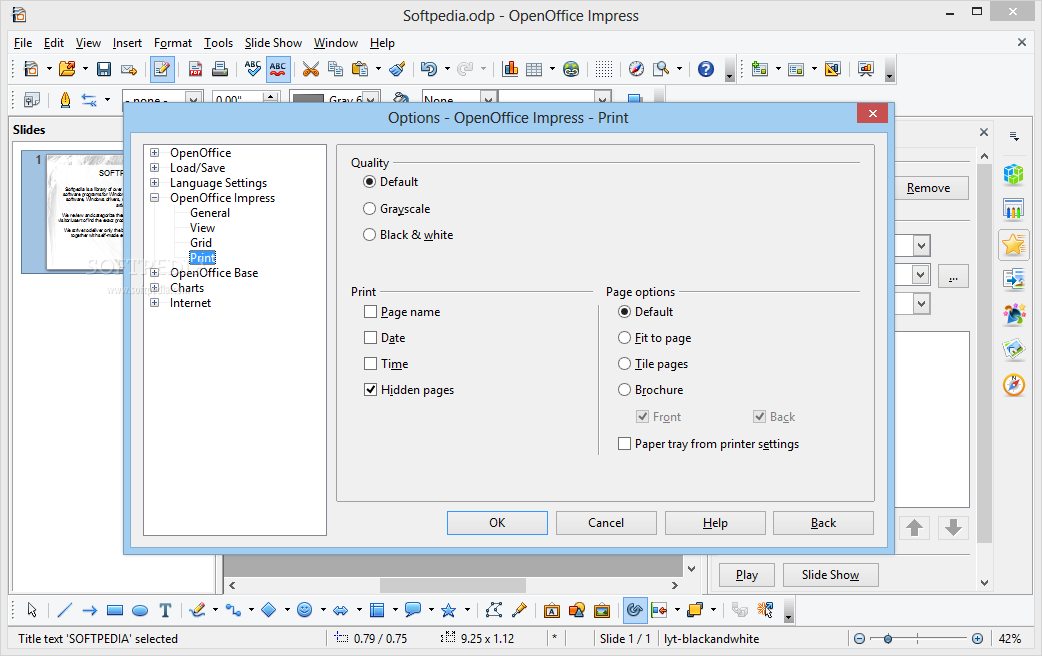Screen dimensions: 1042x656
Task: Open OpenOffice Help question mark icon
Action: point(706,69)
